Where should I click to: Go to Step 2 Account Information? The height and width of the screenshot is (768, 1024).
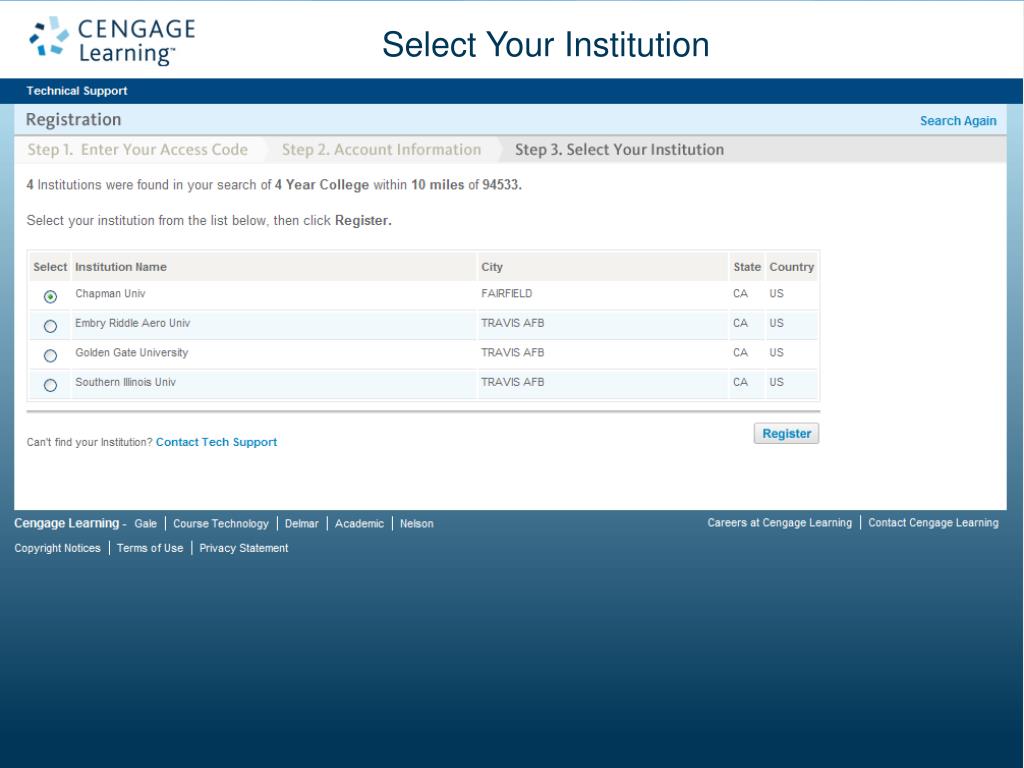pyautogui.click(x=381, y=150)
